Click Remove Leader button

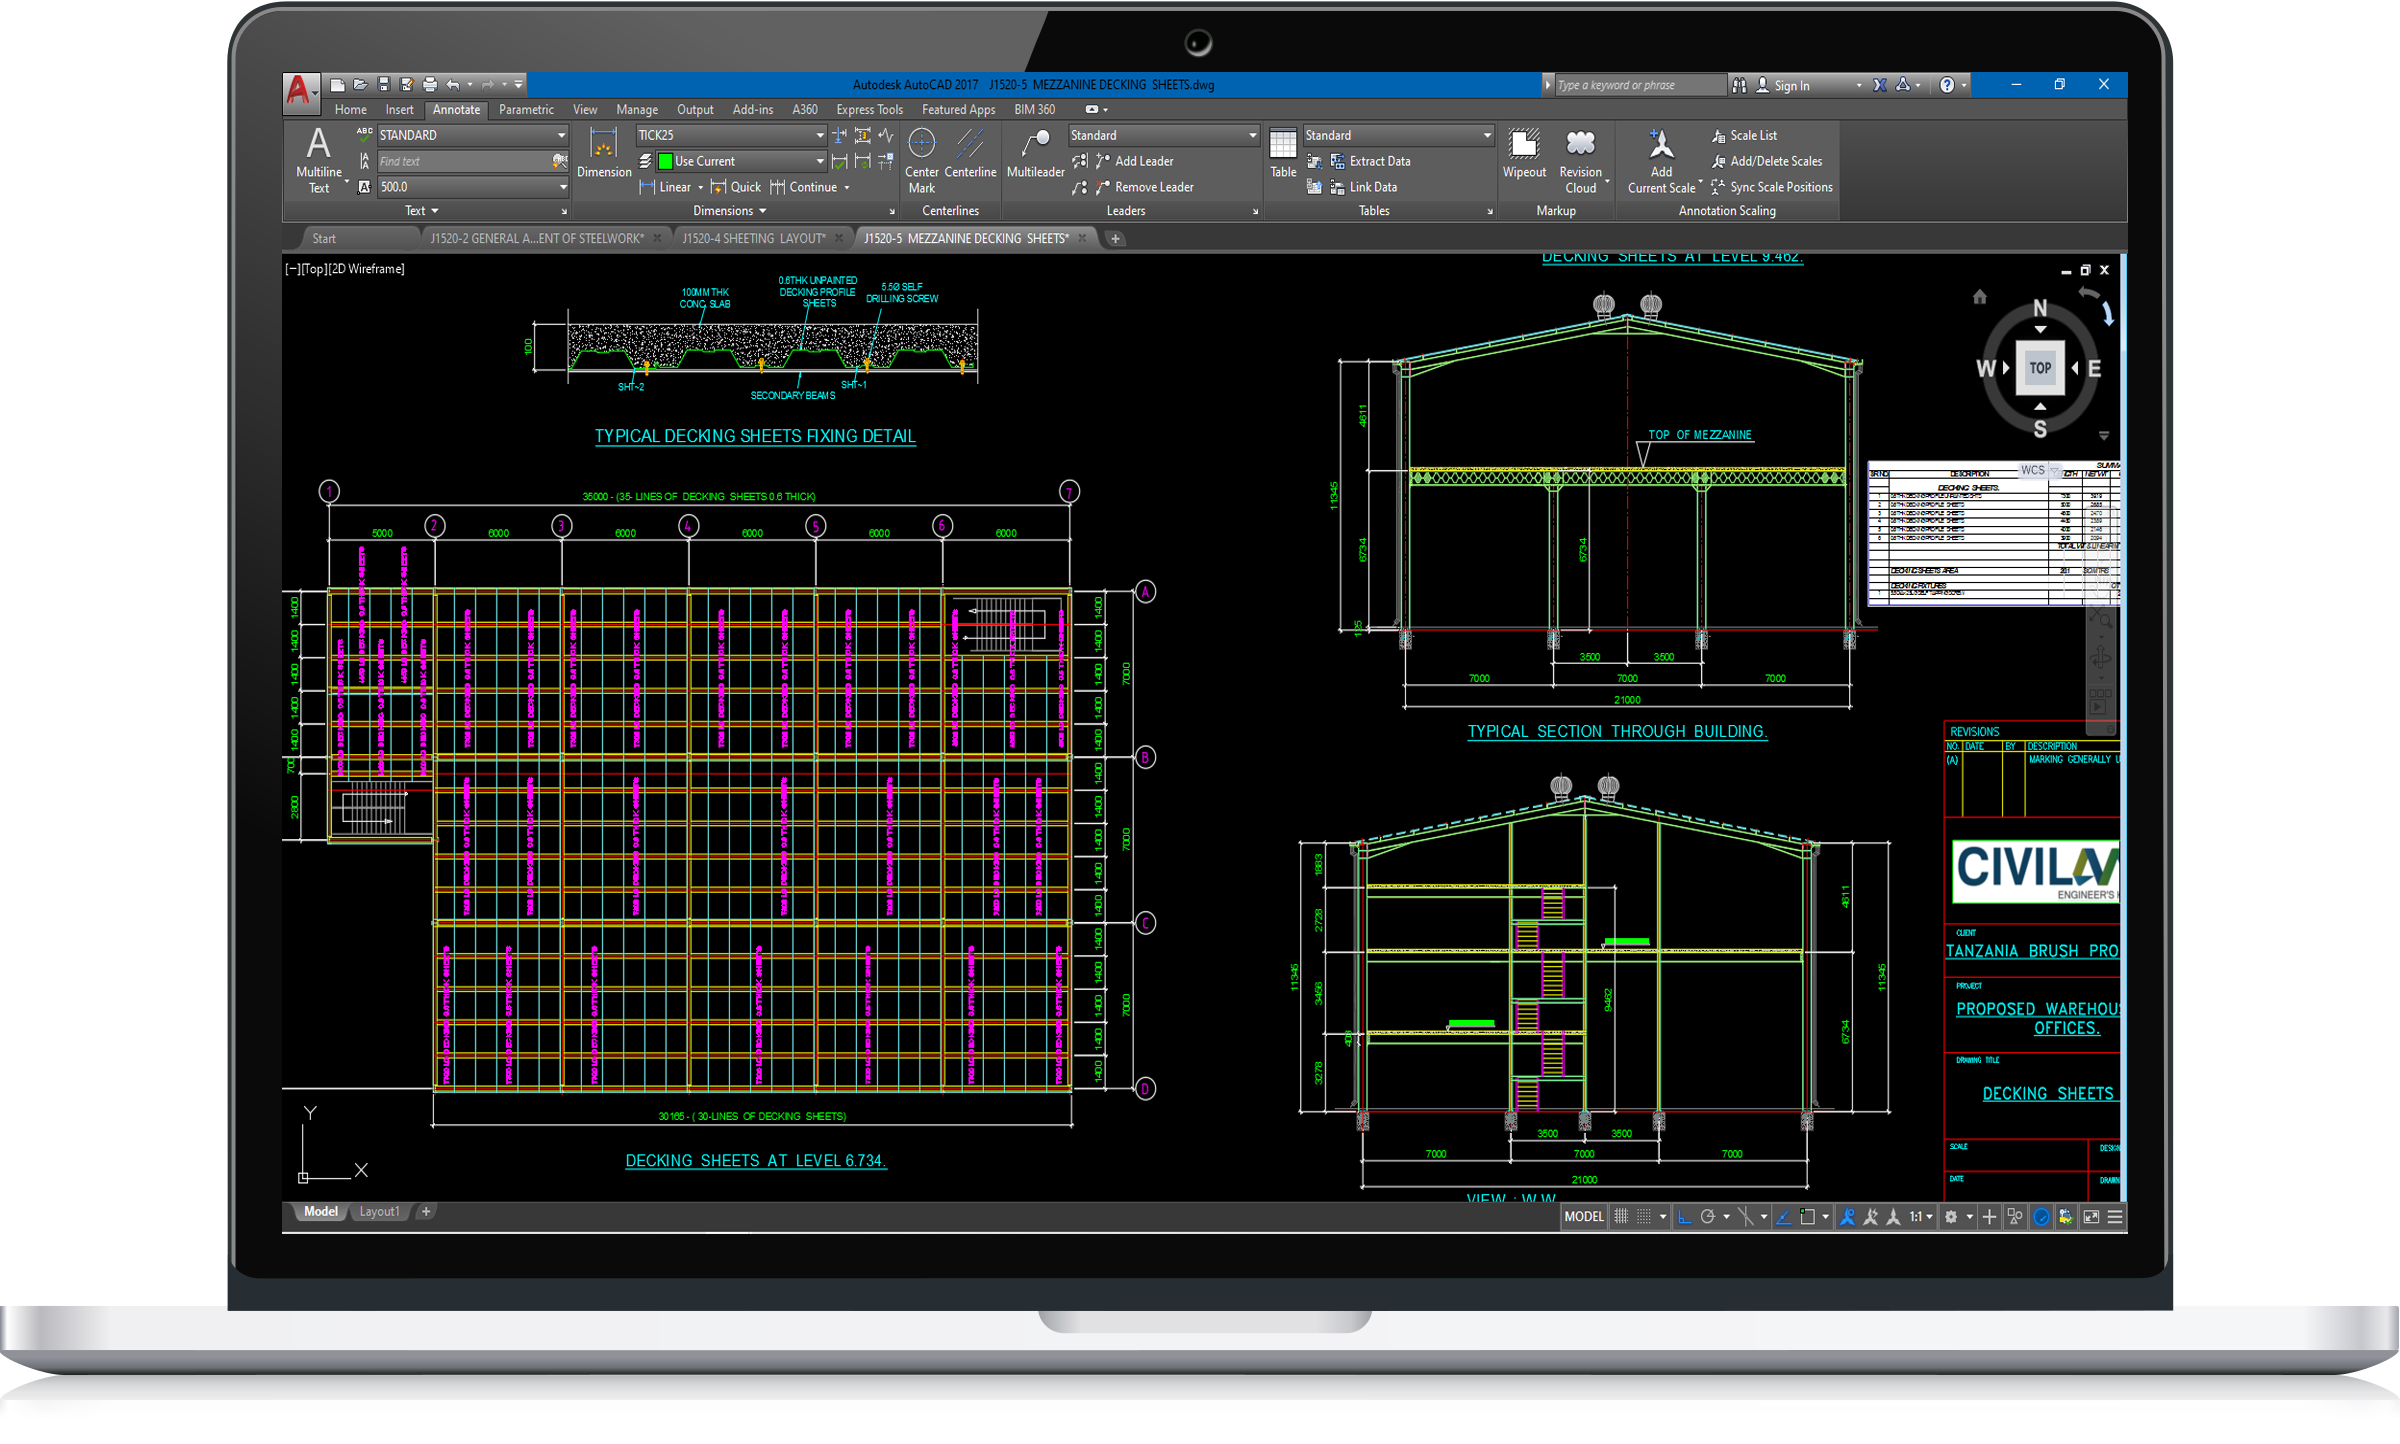click(1144, 187)
